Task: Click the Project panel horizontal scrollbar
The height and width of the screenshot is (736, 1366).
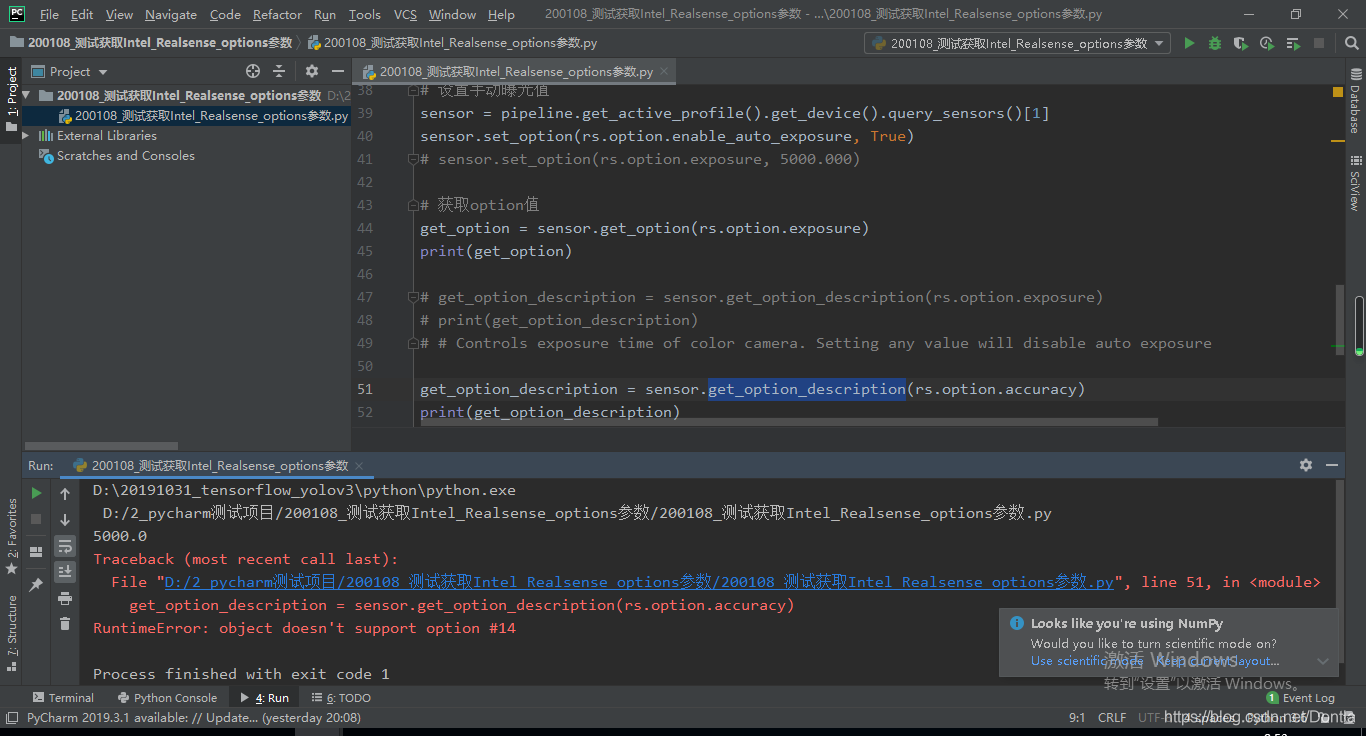Action: 101,446
